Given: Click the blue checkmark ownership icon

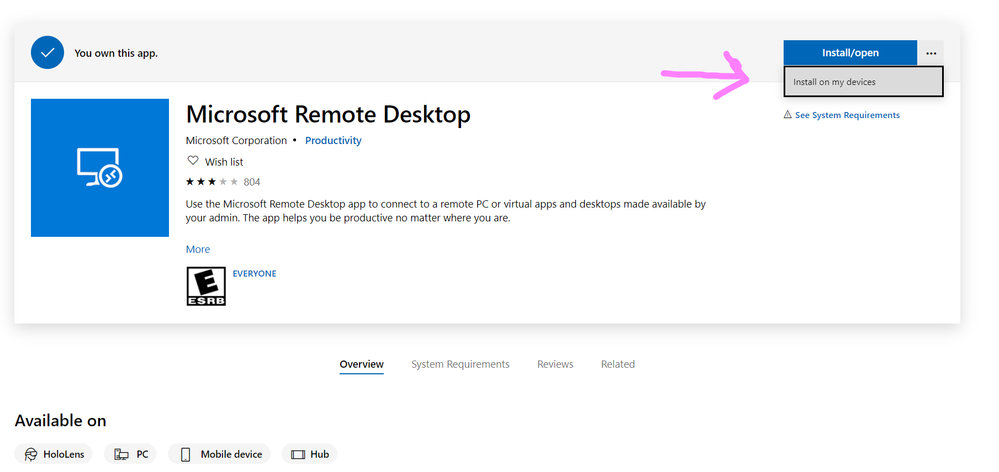Looking at the screenshot, I should (x=47, y=53).
